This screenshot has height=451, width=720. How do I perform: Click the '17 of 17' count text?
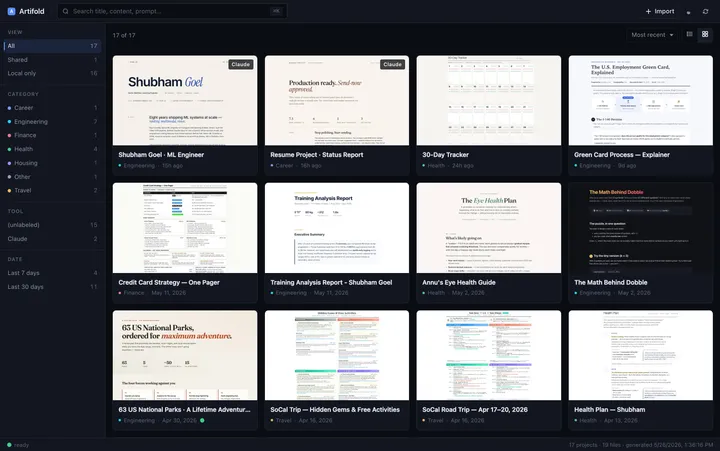[x=124, y=35]
